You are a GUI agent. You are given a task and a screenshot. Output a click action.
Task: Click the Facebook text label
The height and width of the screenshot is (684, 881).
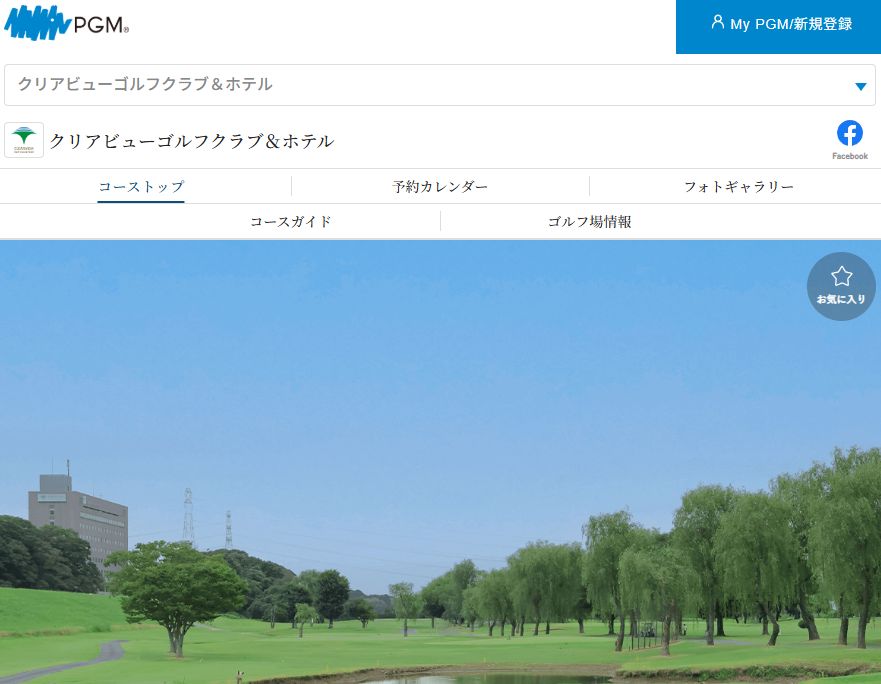[x=849, y=156]
